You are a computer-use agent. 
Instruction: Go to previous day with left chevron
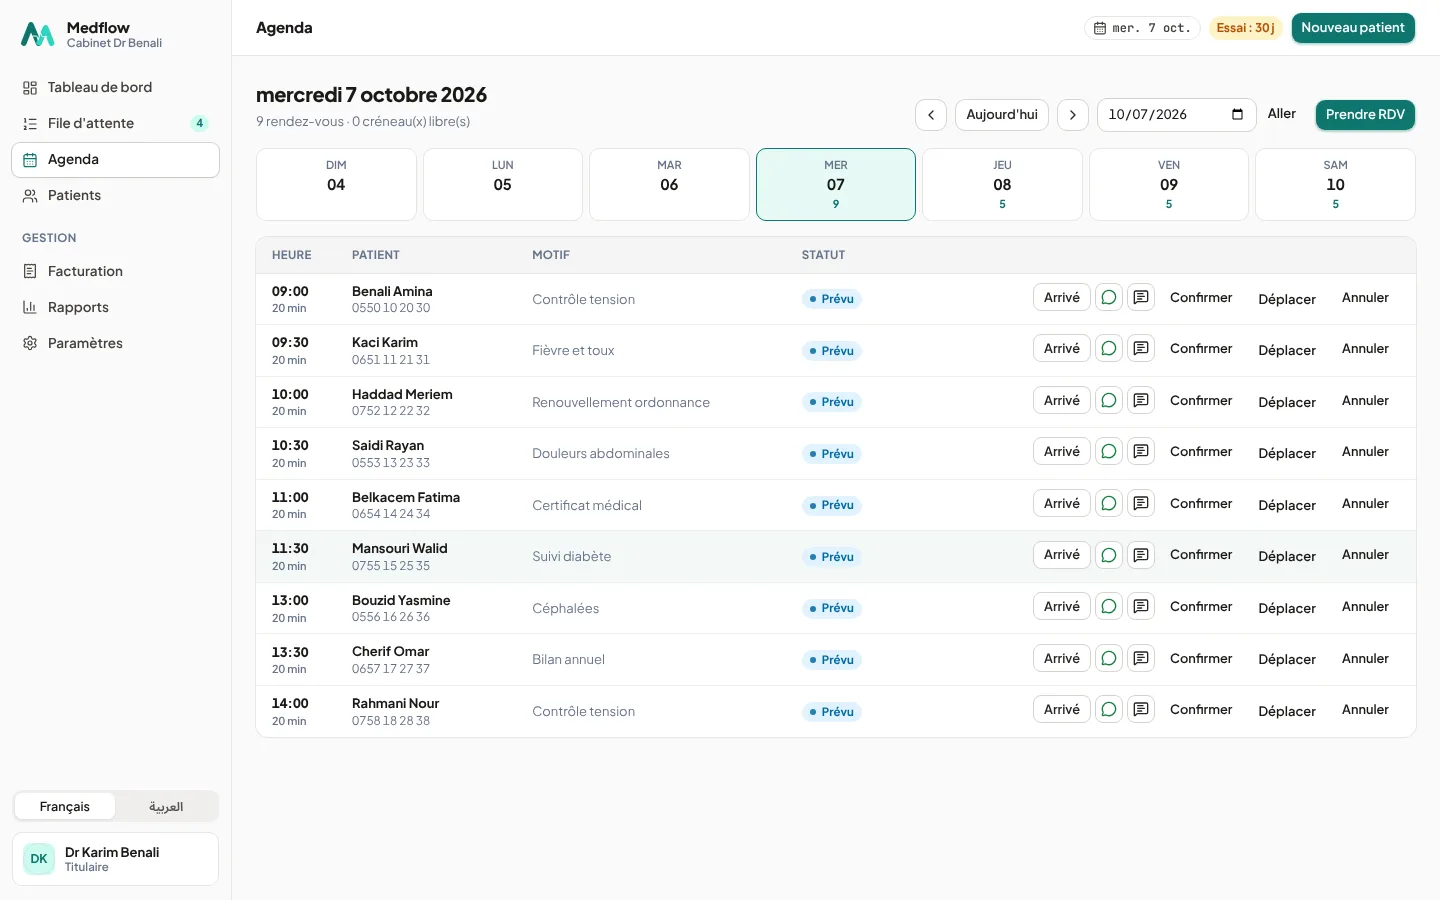pyautogui.click(x=931, y=115)
